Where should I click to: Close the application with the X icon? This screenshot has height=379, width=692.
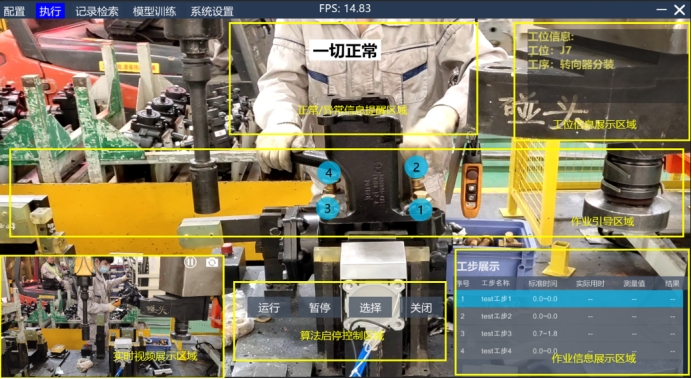[x=680, y=10]
